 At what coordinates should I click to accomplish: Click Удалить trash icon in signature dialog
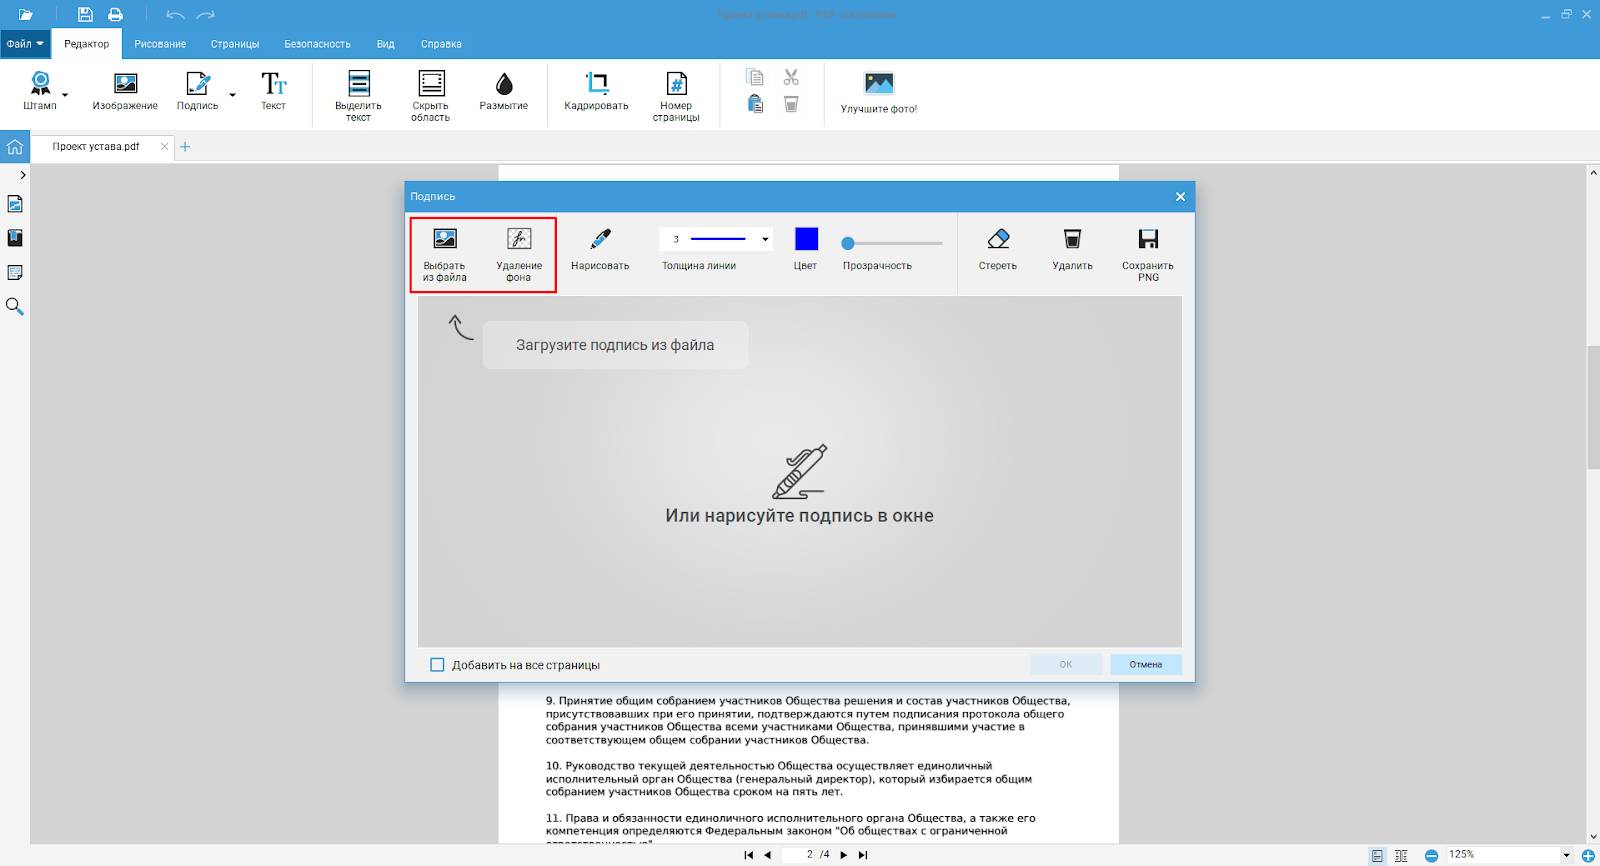tap(1072, 249)
